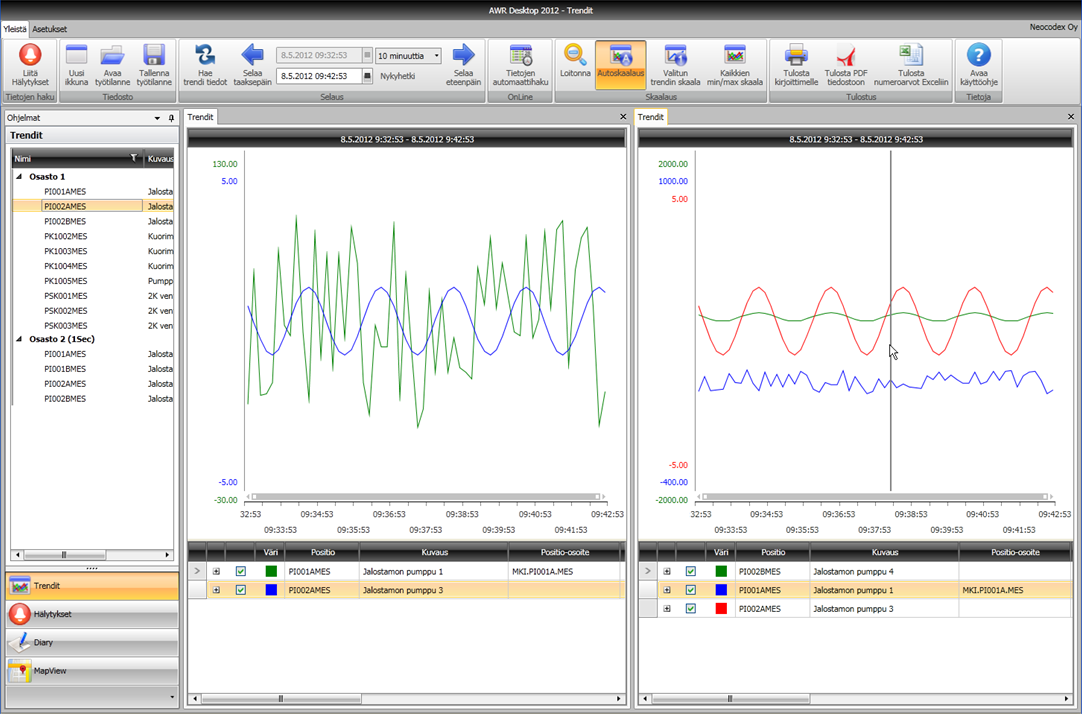This screenshot has height=714, width=1082.
Task: Expand PI001AMES row in left trend table
Action: point(216,571)
